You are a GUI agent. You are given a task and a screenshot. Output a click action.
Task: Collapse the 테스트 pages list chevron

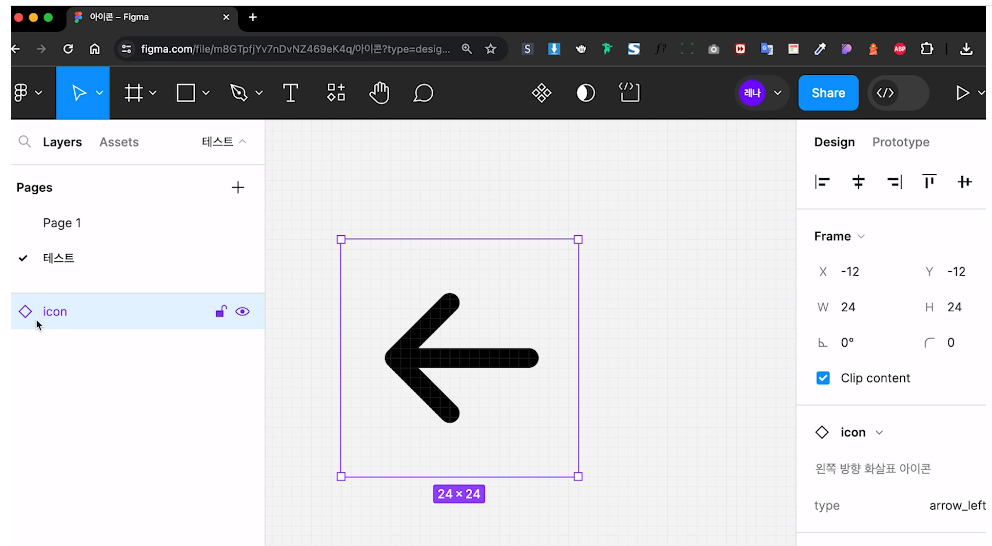242,142
